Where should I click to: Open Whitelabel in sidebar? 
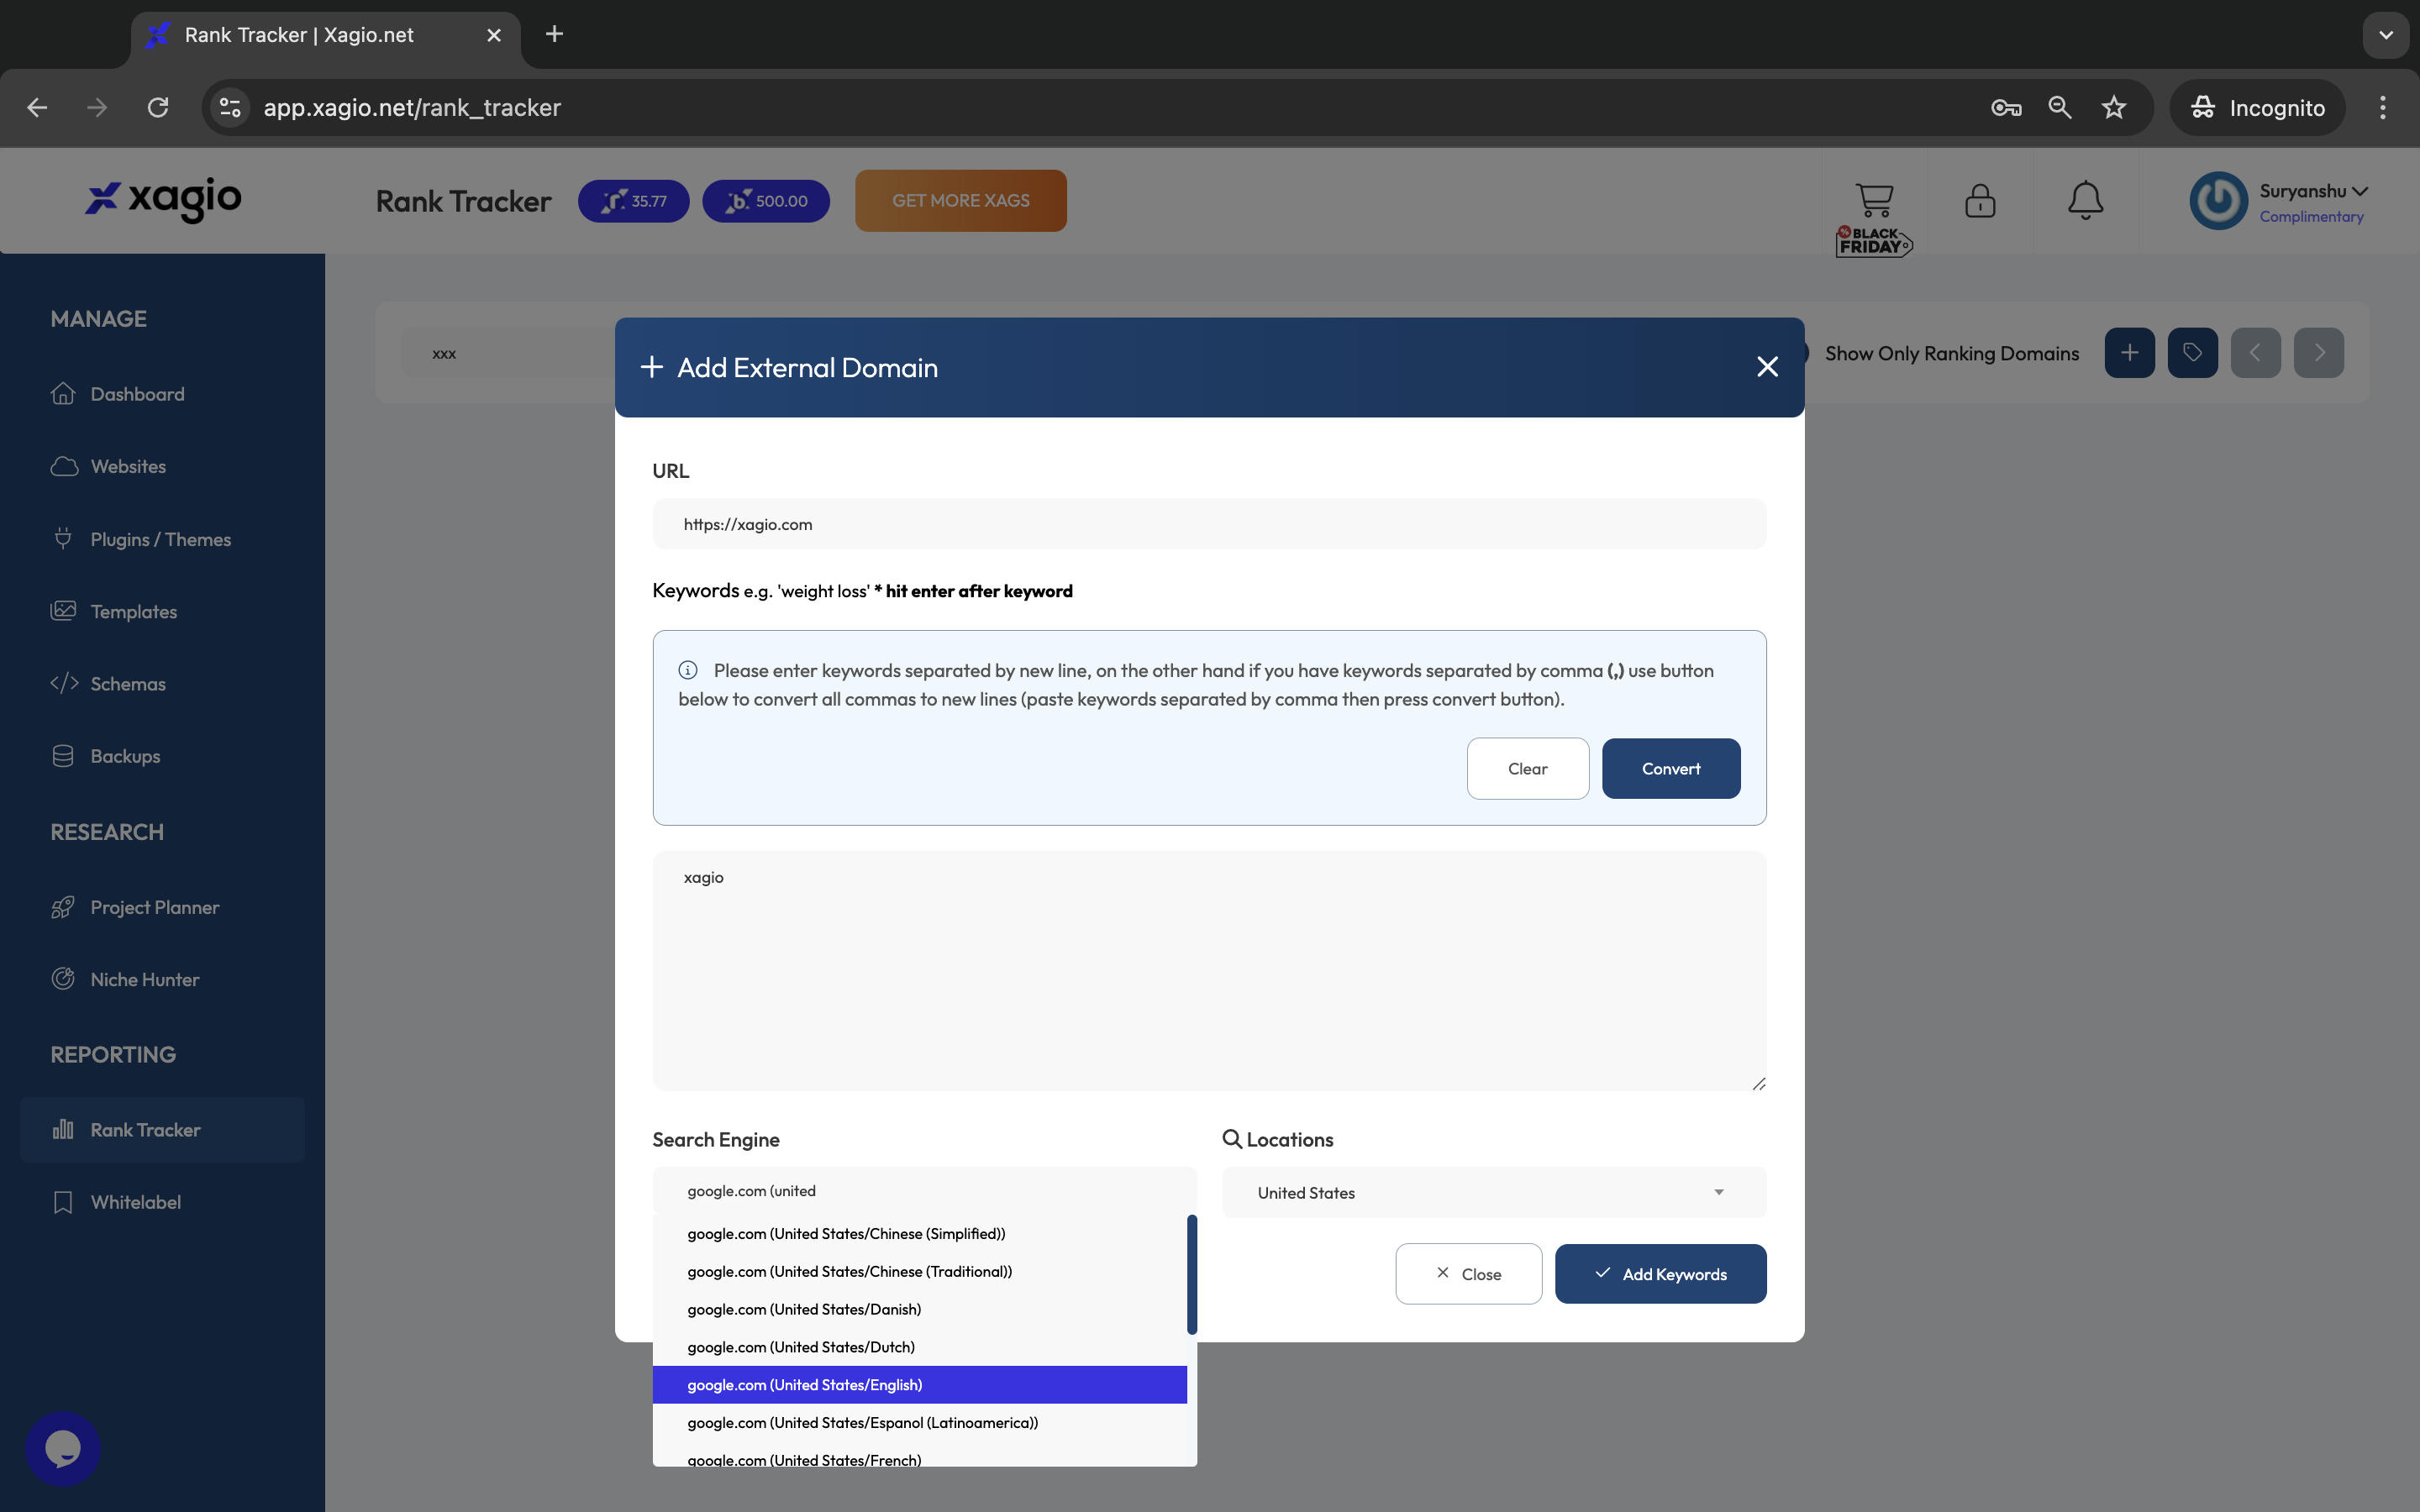point(115,1202)
